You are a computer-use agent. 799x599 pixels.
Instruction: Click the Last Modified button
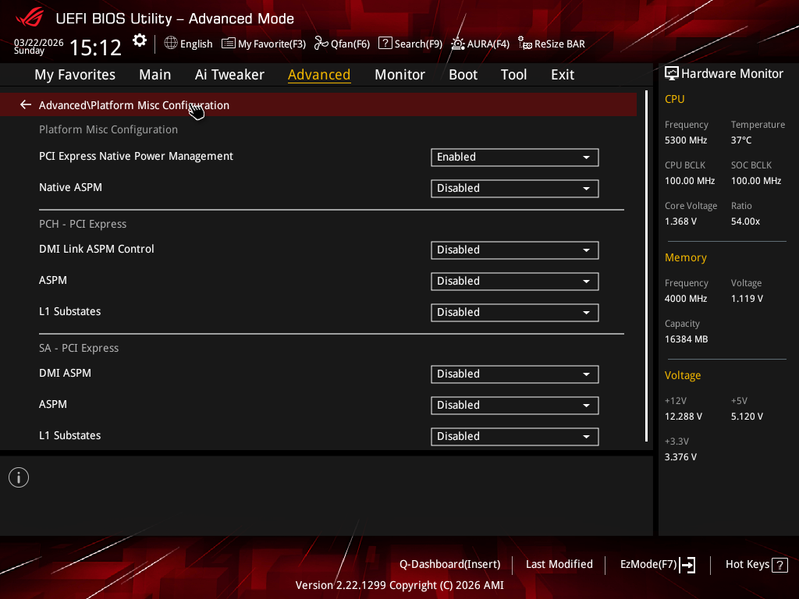[x=559, y=564]
